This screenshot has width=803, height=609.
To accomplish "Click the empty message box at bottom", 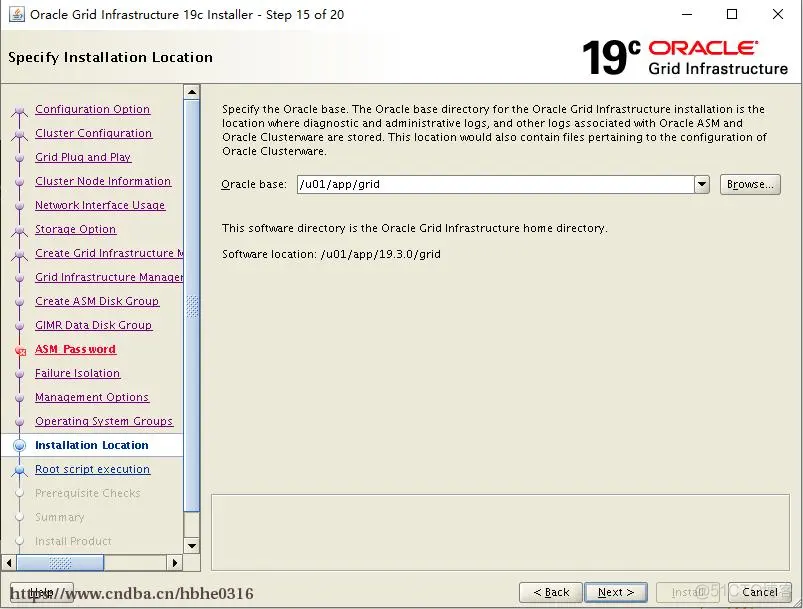I will click(x=500, y=532).
